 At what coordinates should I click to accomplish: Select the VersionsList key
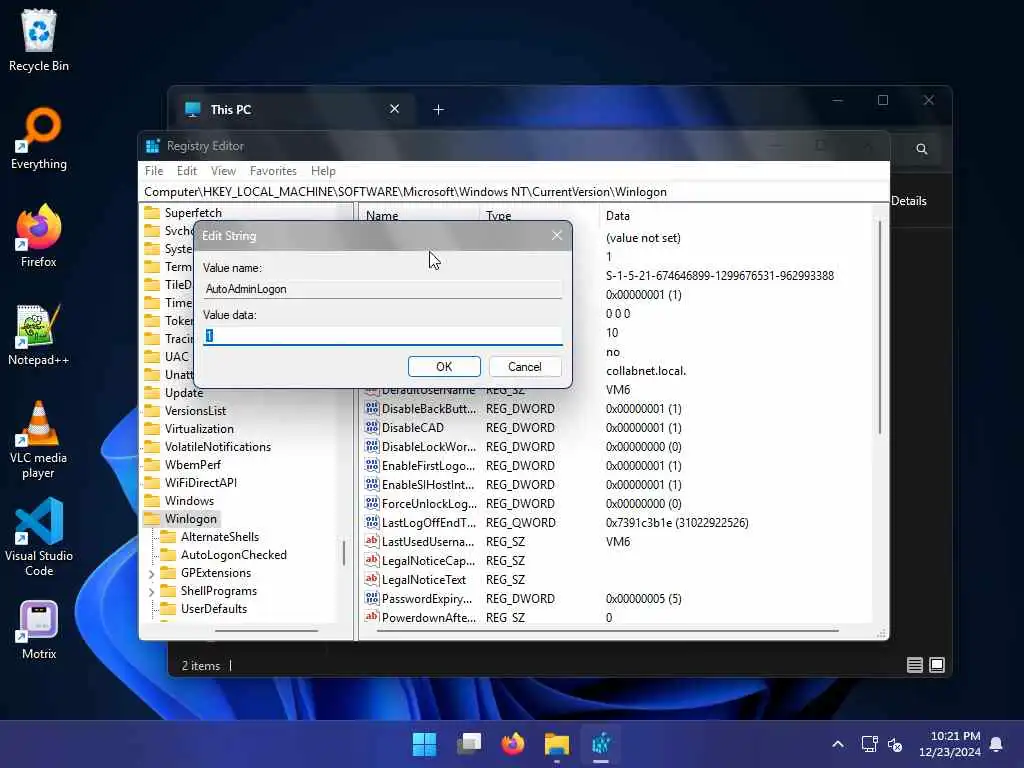195,411
